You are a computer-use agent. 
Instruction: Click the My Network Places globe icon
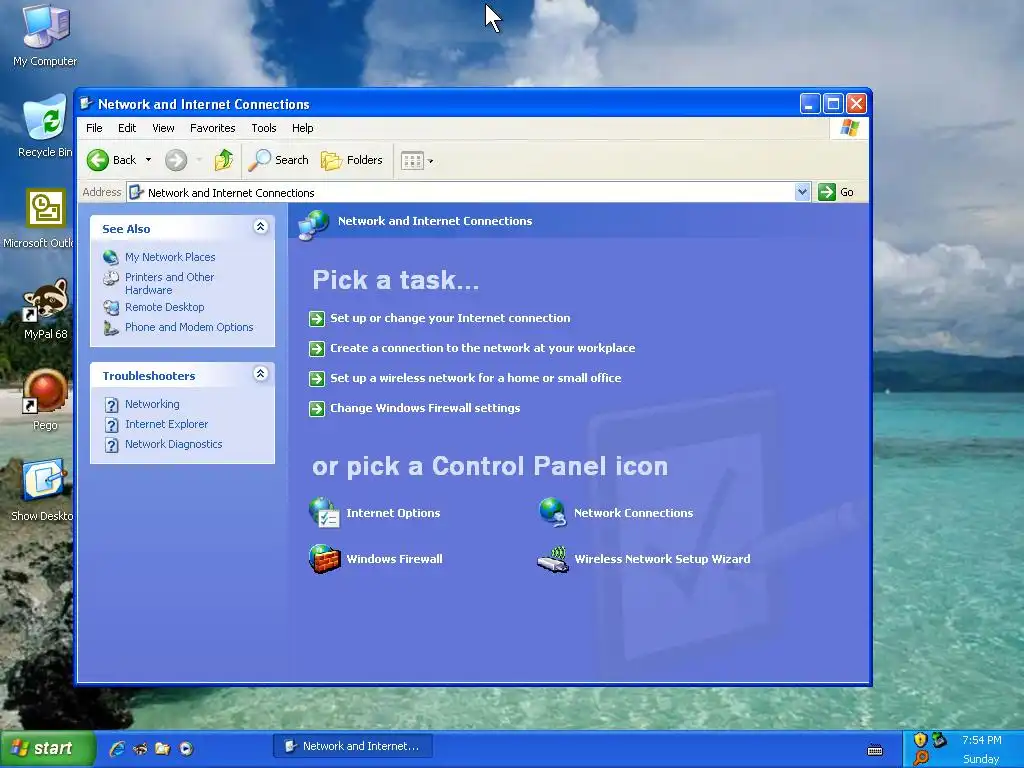tap(111, 257)
